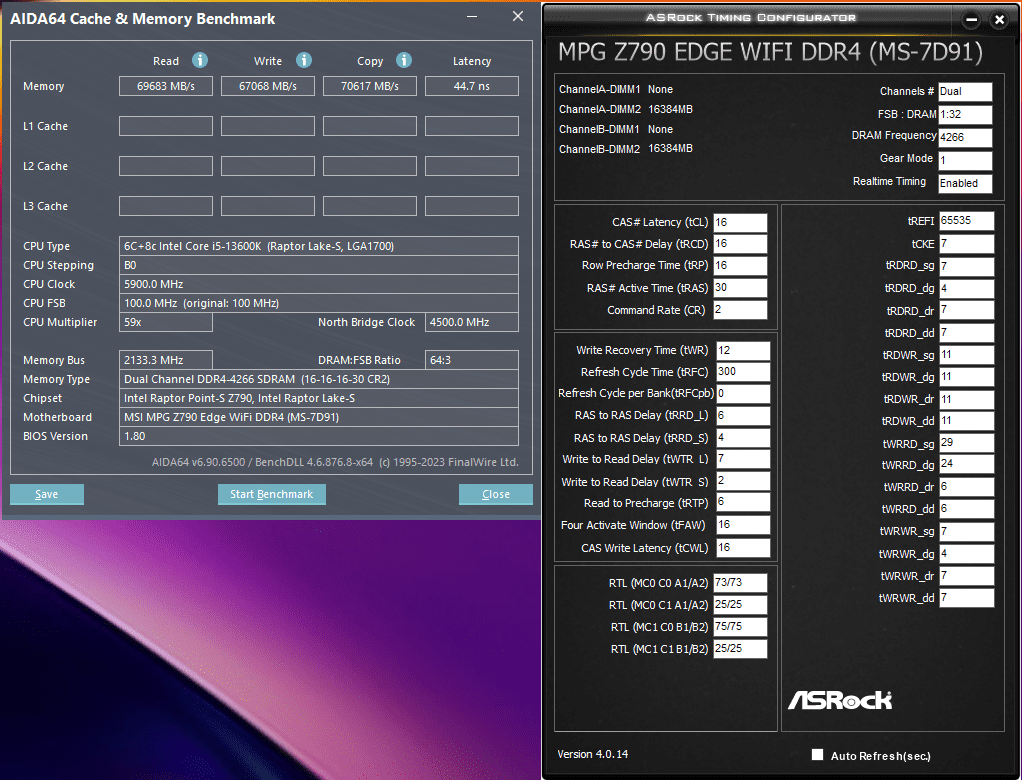Screen dimensions: 1022x780
Task: Click the RAS# Active Time (tRAS) field
Action: tap(740, 288)
